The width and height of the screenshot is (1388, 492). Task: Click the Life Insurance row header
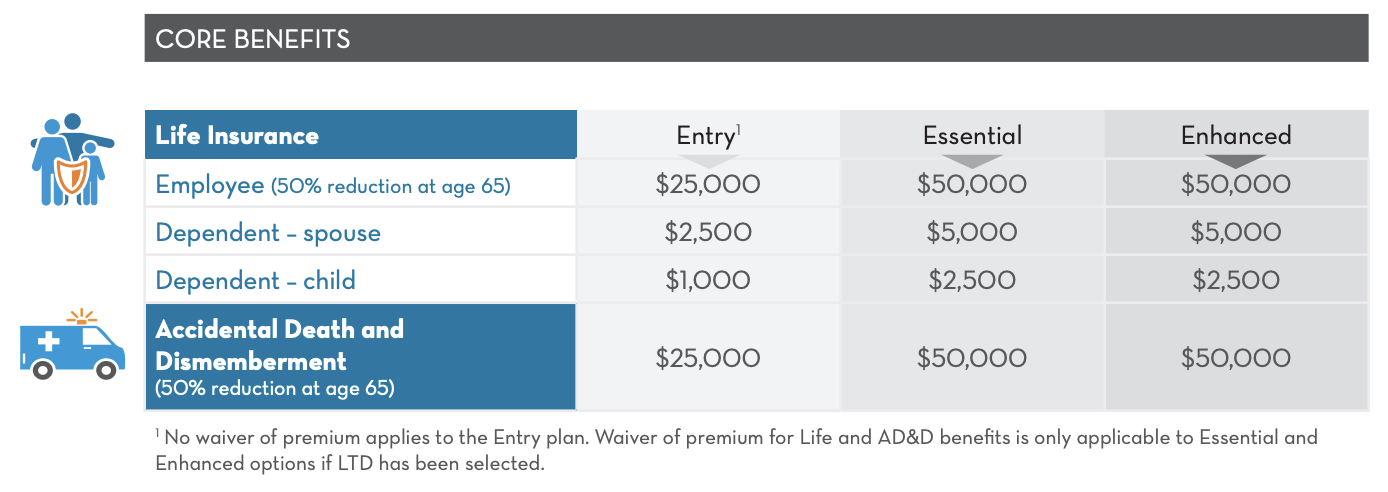click(237, 135)
